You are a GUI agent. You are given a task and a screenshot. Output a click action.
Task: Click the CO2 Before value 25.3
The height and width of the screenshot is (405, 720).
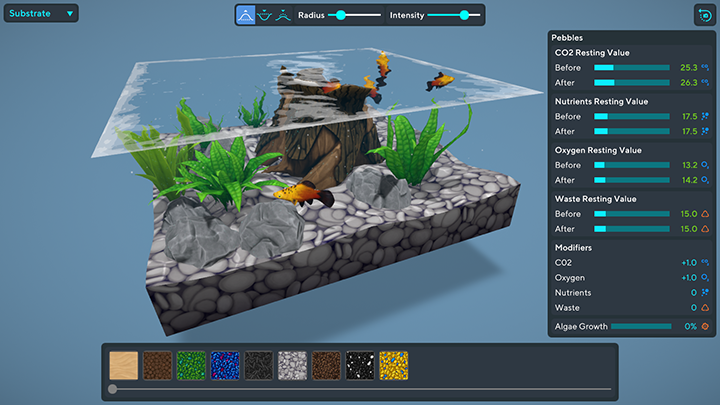(x=689, y=68)
